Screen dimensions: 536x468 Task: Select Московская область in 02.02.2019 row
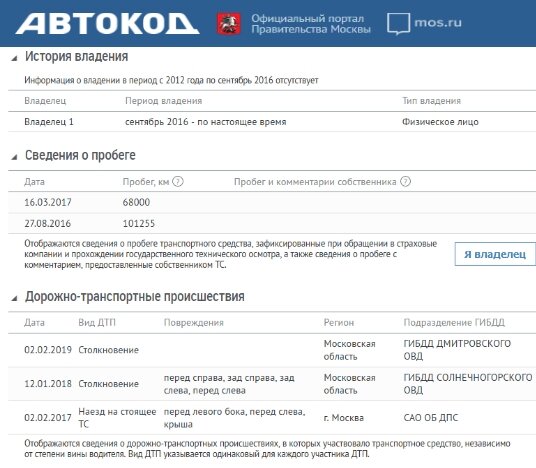point(349,350)
